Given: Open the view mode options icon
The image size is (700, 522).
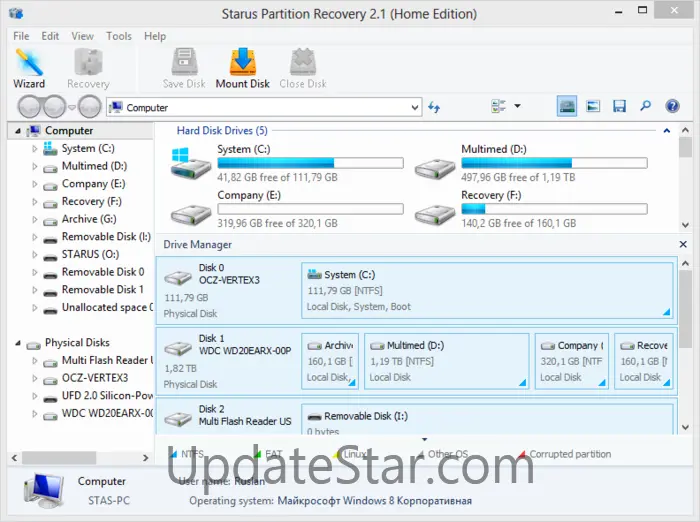Looking at the screenshot, I should coord(498,106).
